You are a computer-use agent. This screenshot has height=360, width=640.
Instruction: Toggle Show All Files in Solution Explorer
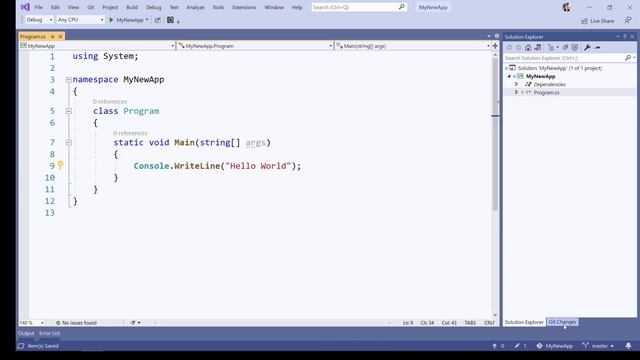point(575,47)
